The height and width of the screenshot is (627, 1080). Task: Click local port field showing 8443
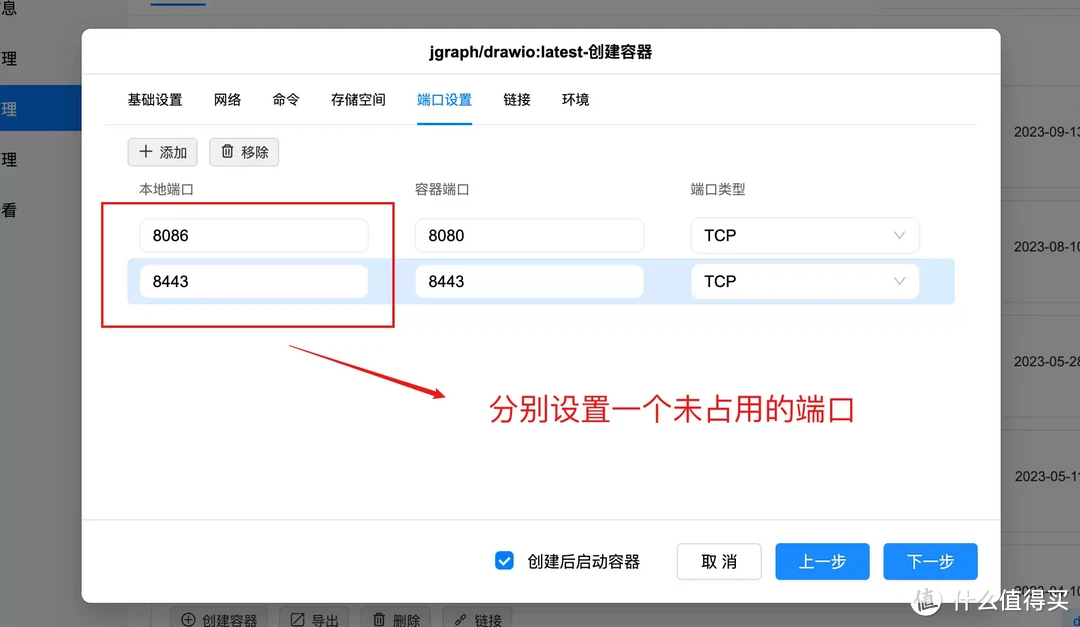coord(253,281)
